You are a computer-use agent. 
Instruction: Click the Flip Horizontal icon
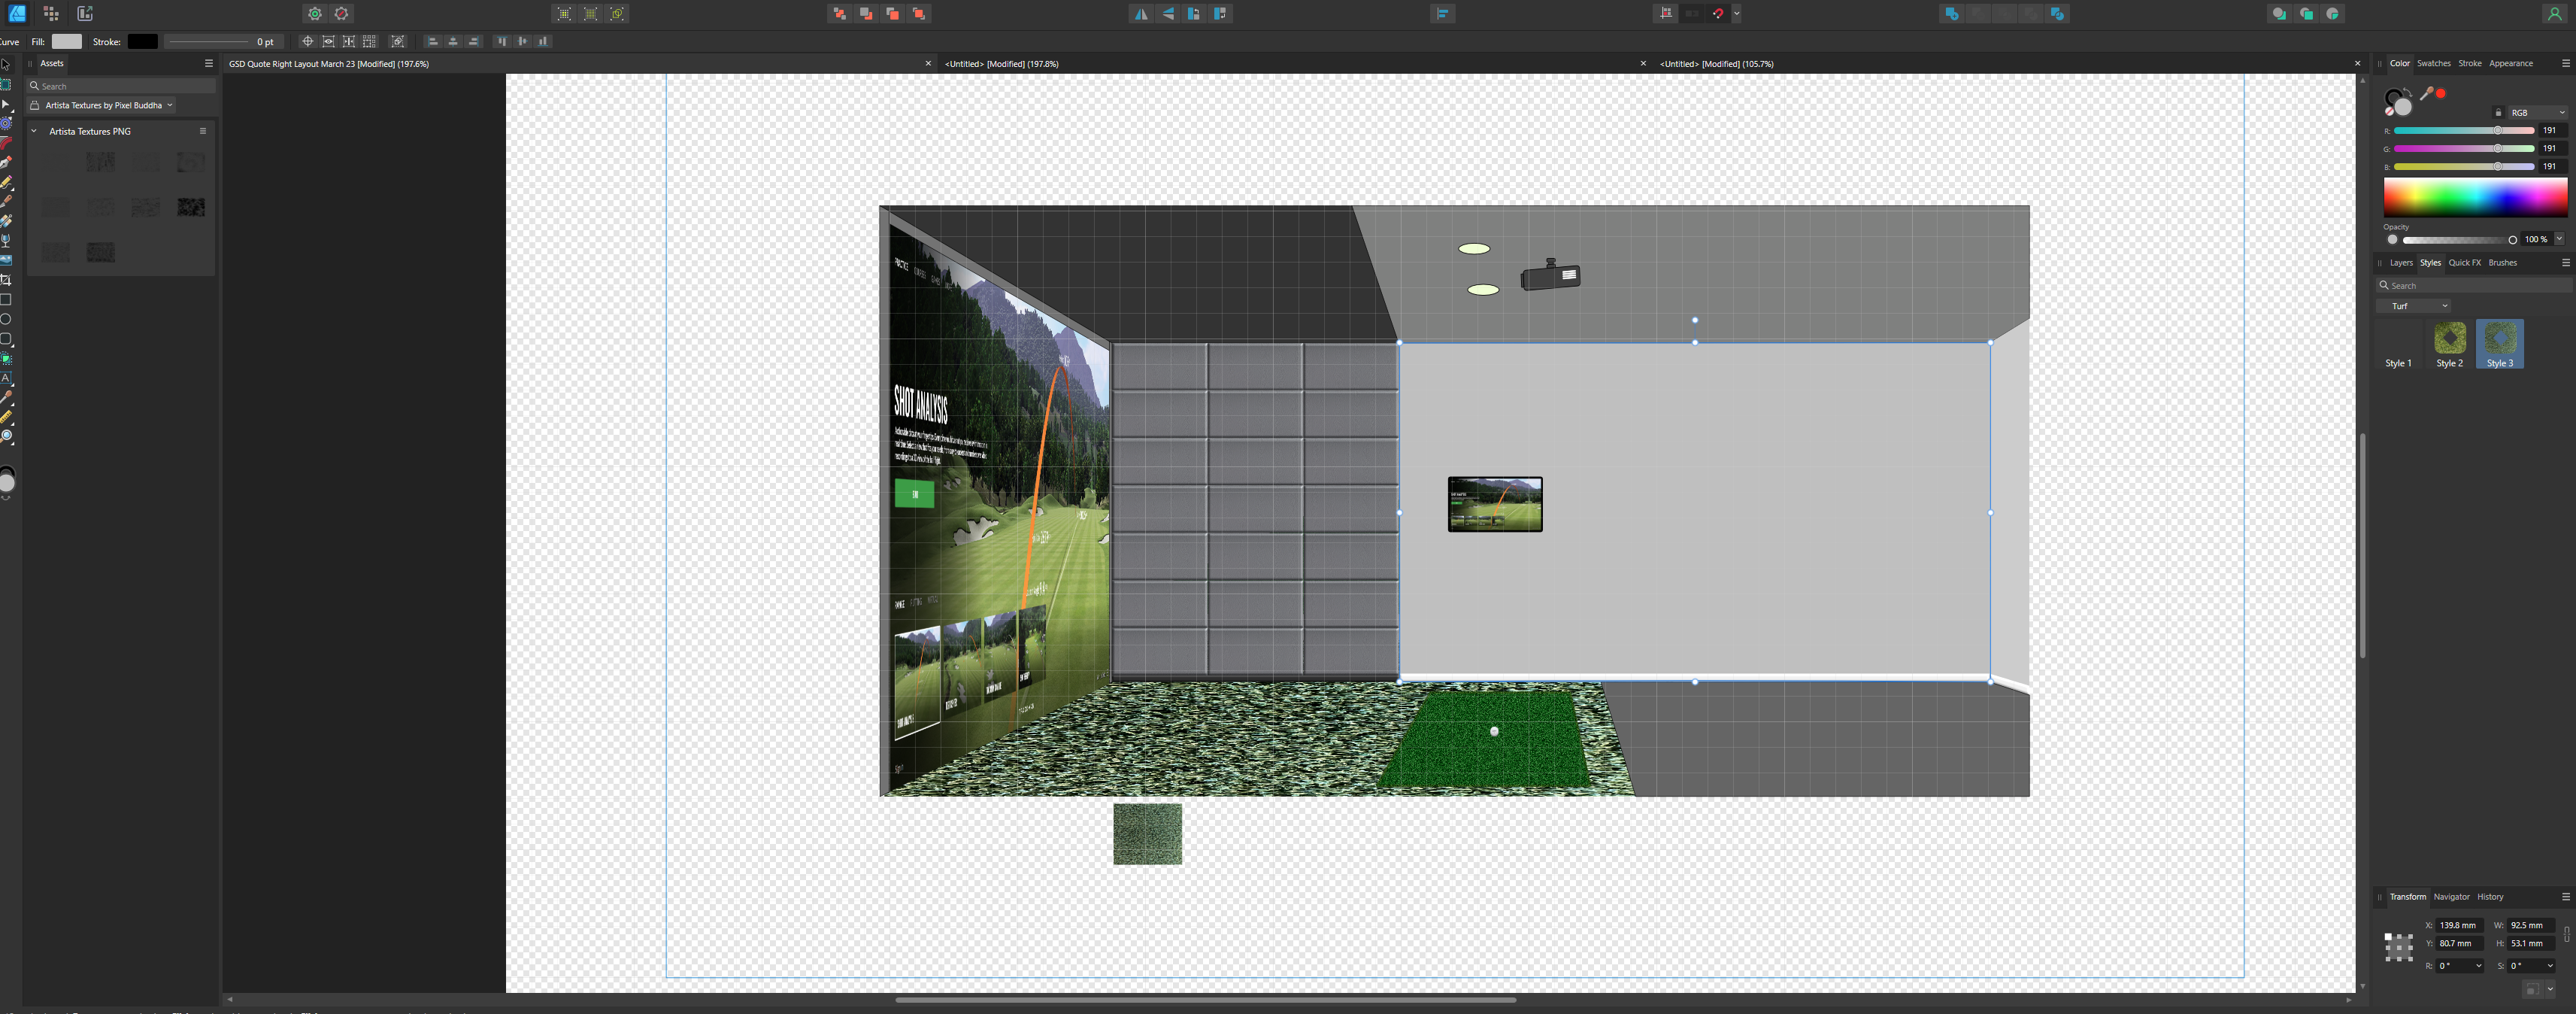(1141, 14)
